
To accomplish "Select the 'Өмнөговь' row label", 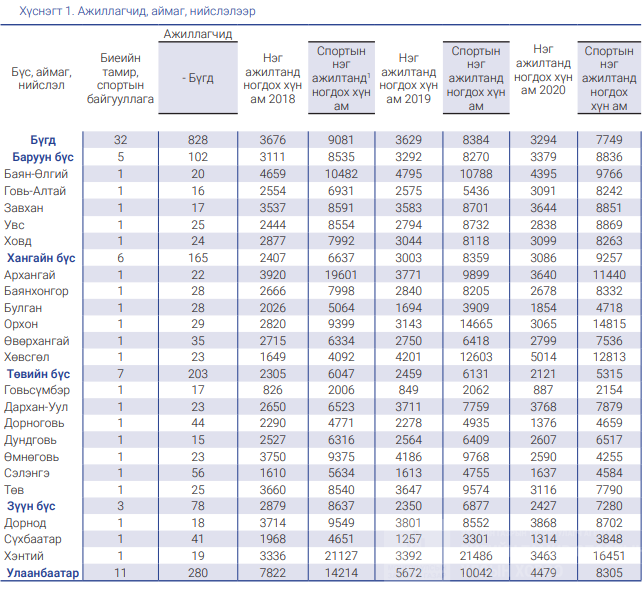I will coord(32,457).
